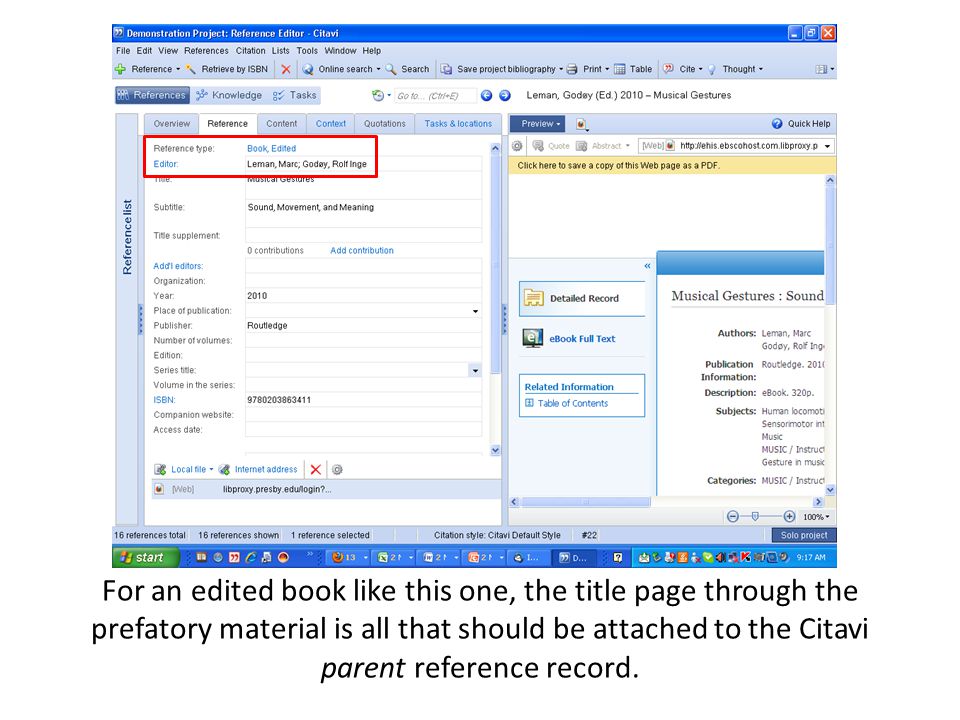Adjust the preview zoom slider handle
Viewport: 960px width, 720px height.
[x=755, y=517]
